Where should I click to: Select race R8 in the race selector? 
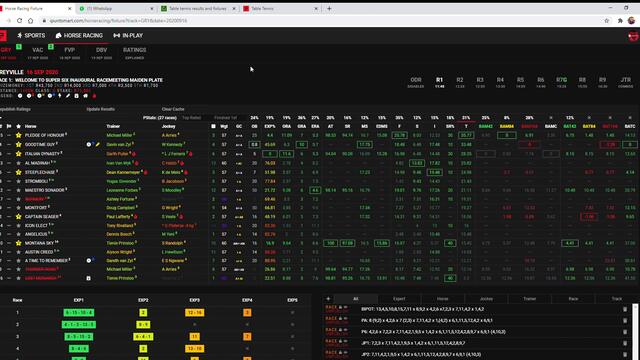[582, 82]
